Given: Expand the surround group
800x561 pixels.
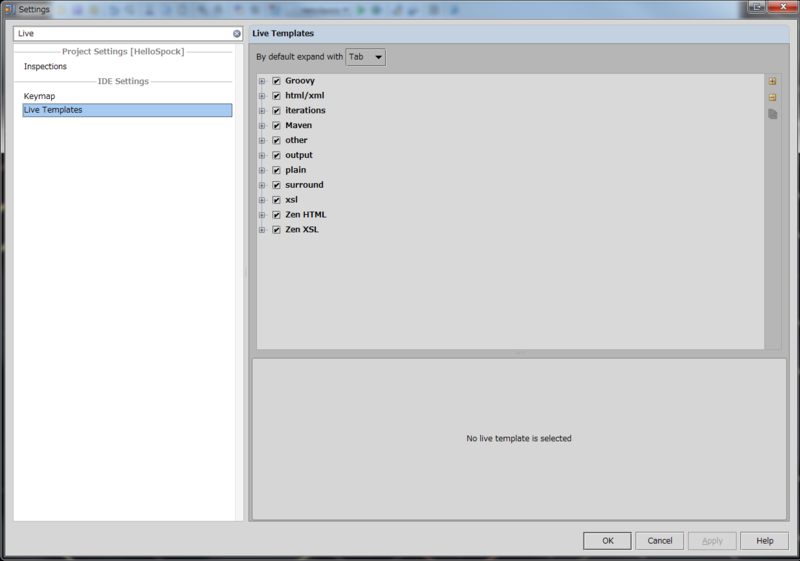Looking at the screenshot, I should (x=262, y=185).
